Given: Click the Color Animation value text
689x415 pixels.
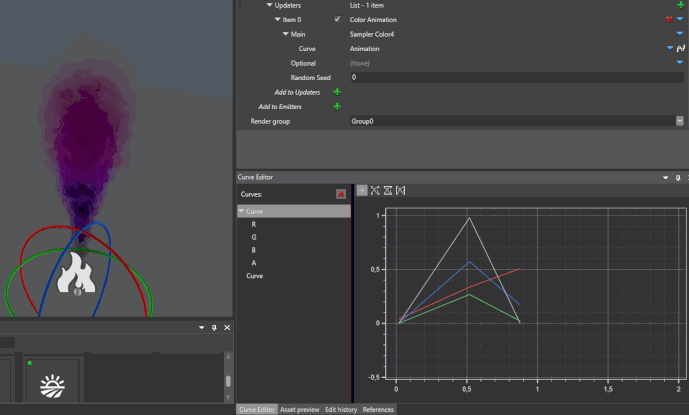Looking at the screenshot, I should pos(373,19).
